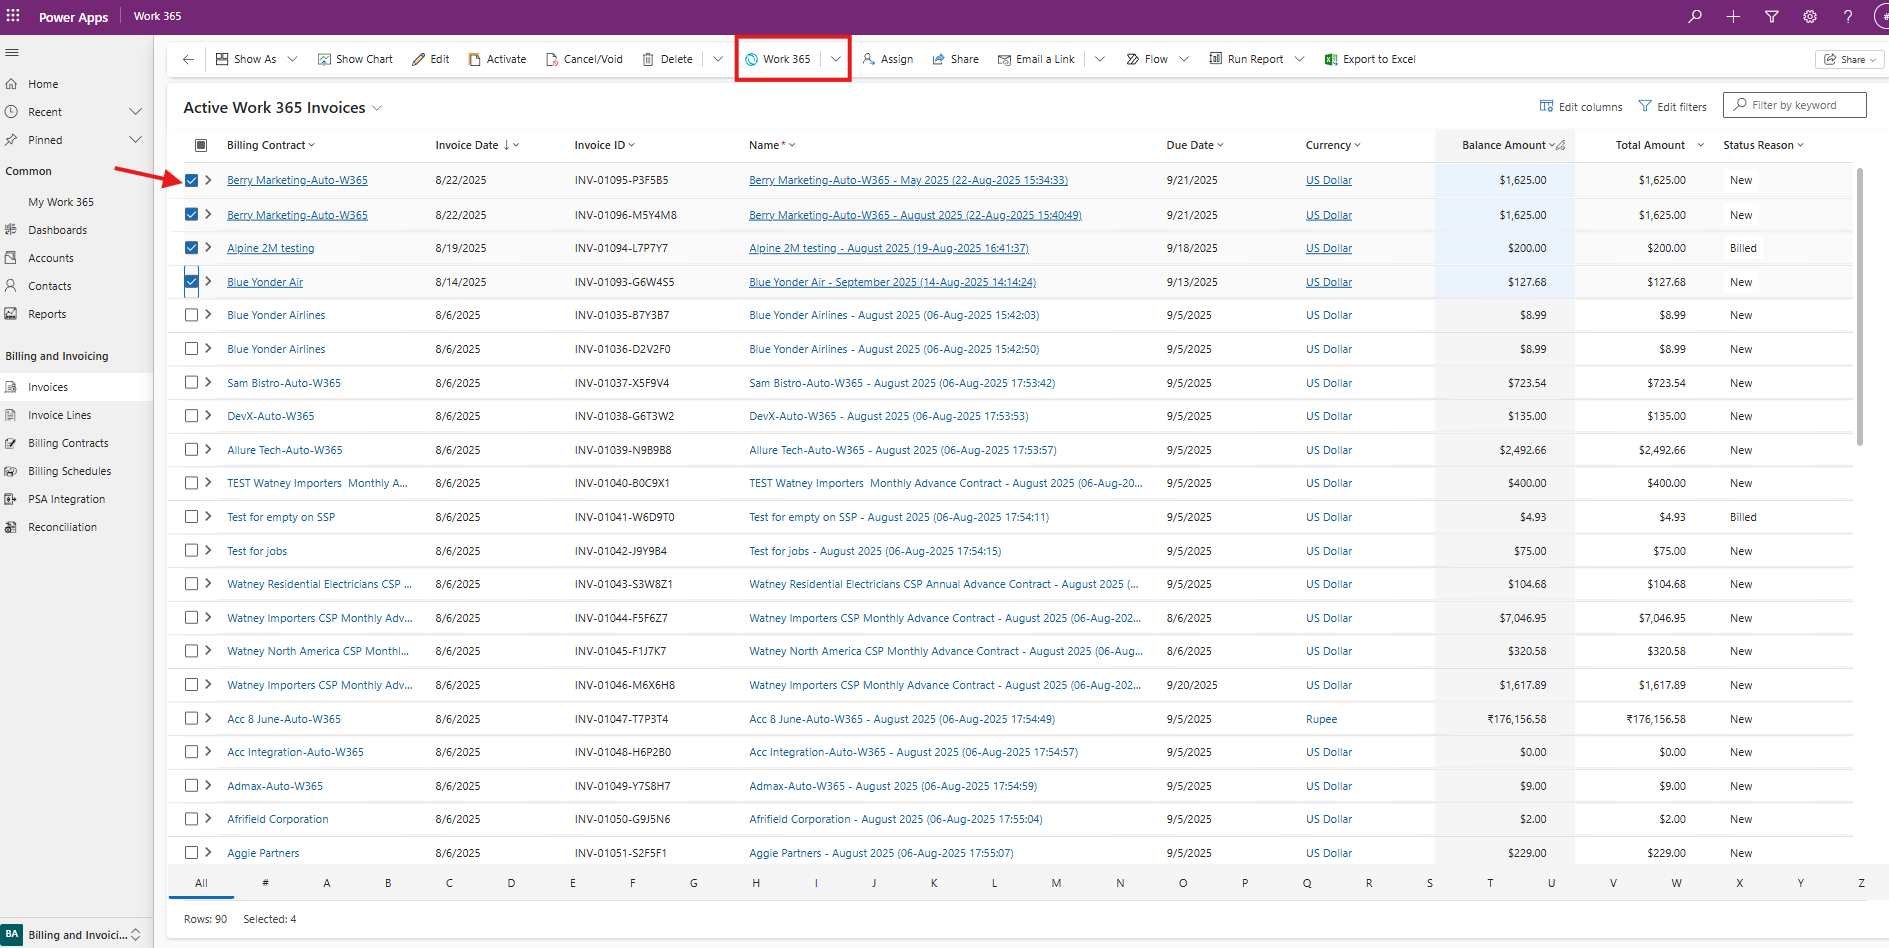Filter records by letter M in the index bar
The image size is (1889, 948).
pos(1056,883)
